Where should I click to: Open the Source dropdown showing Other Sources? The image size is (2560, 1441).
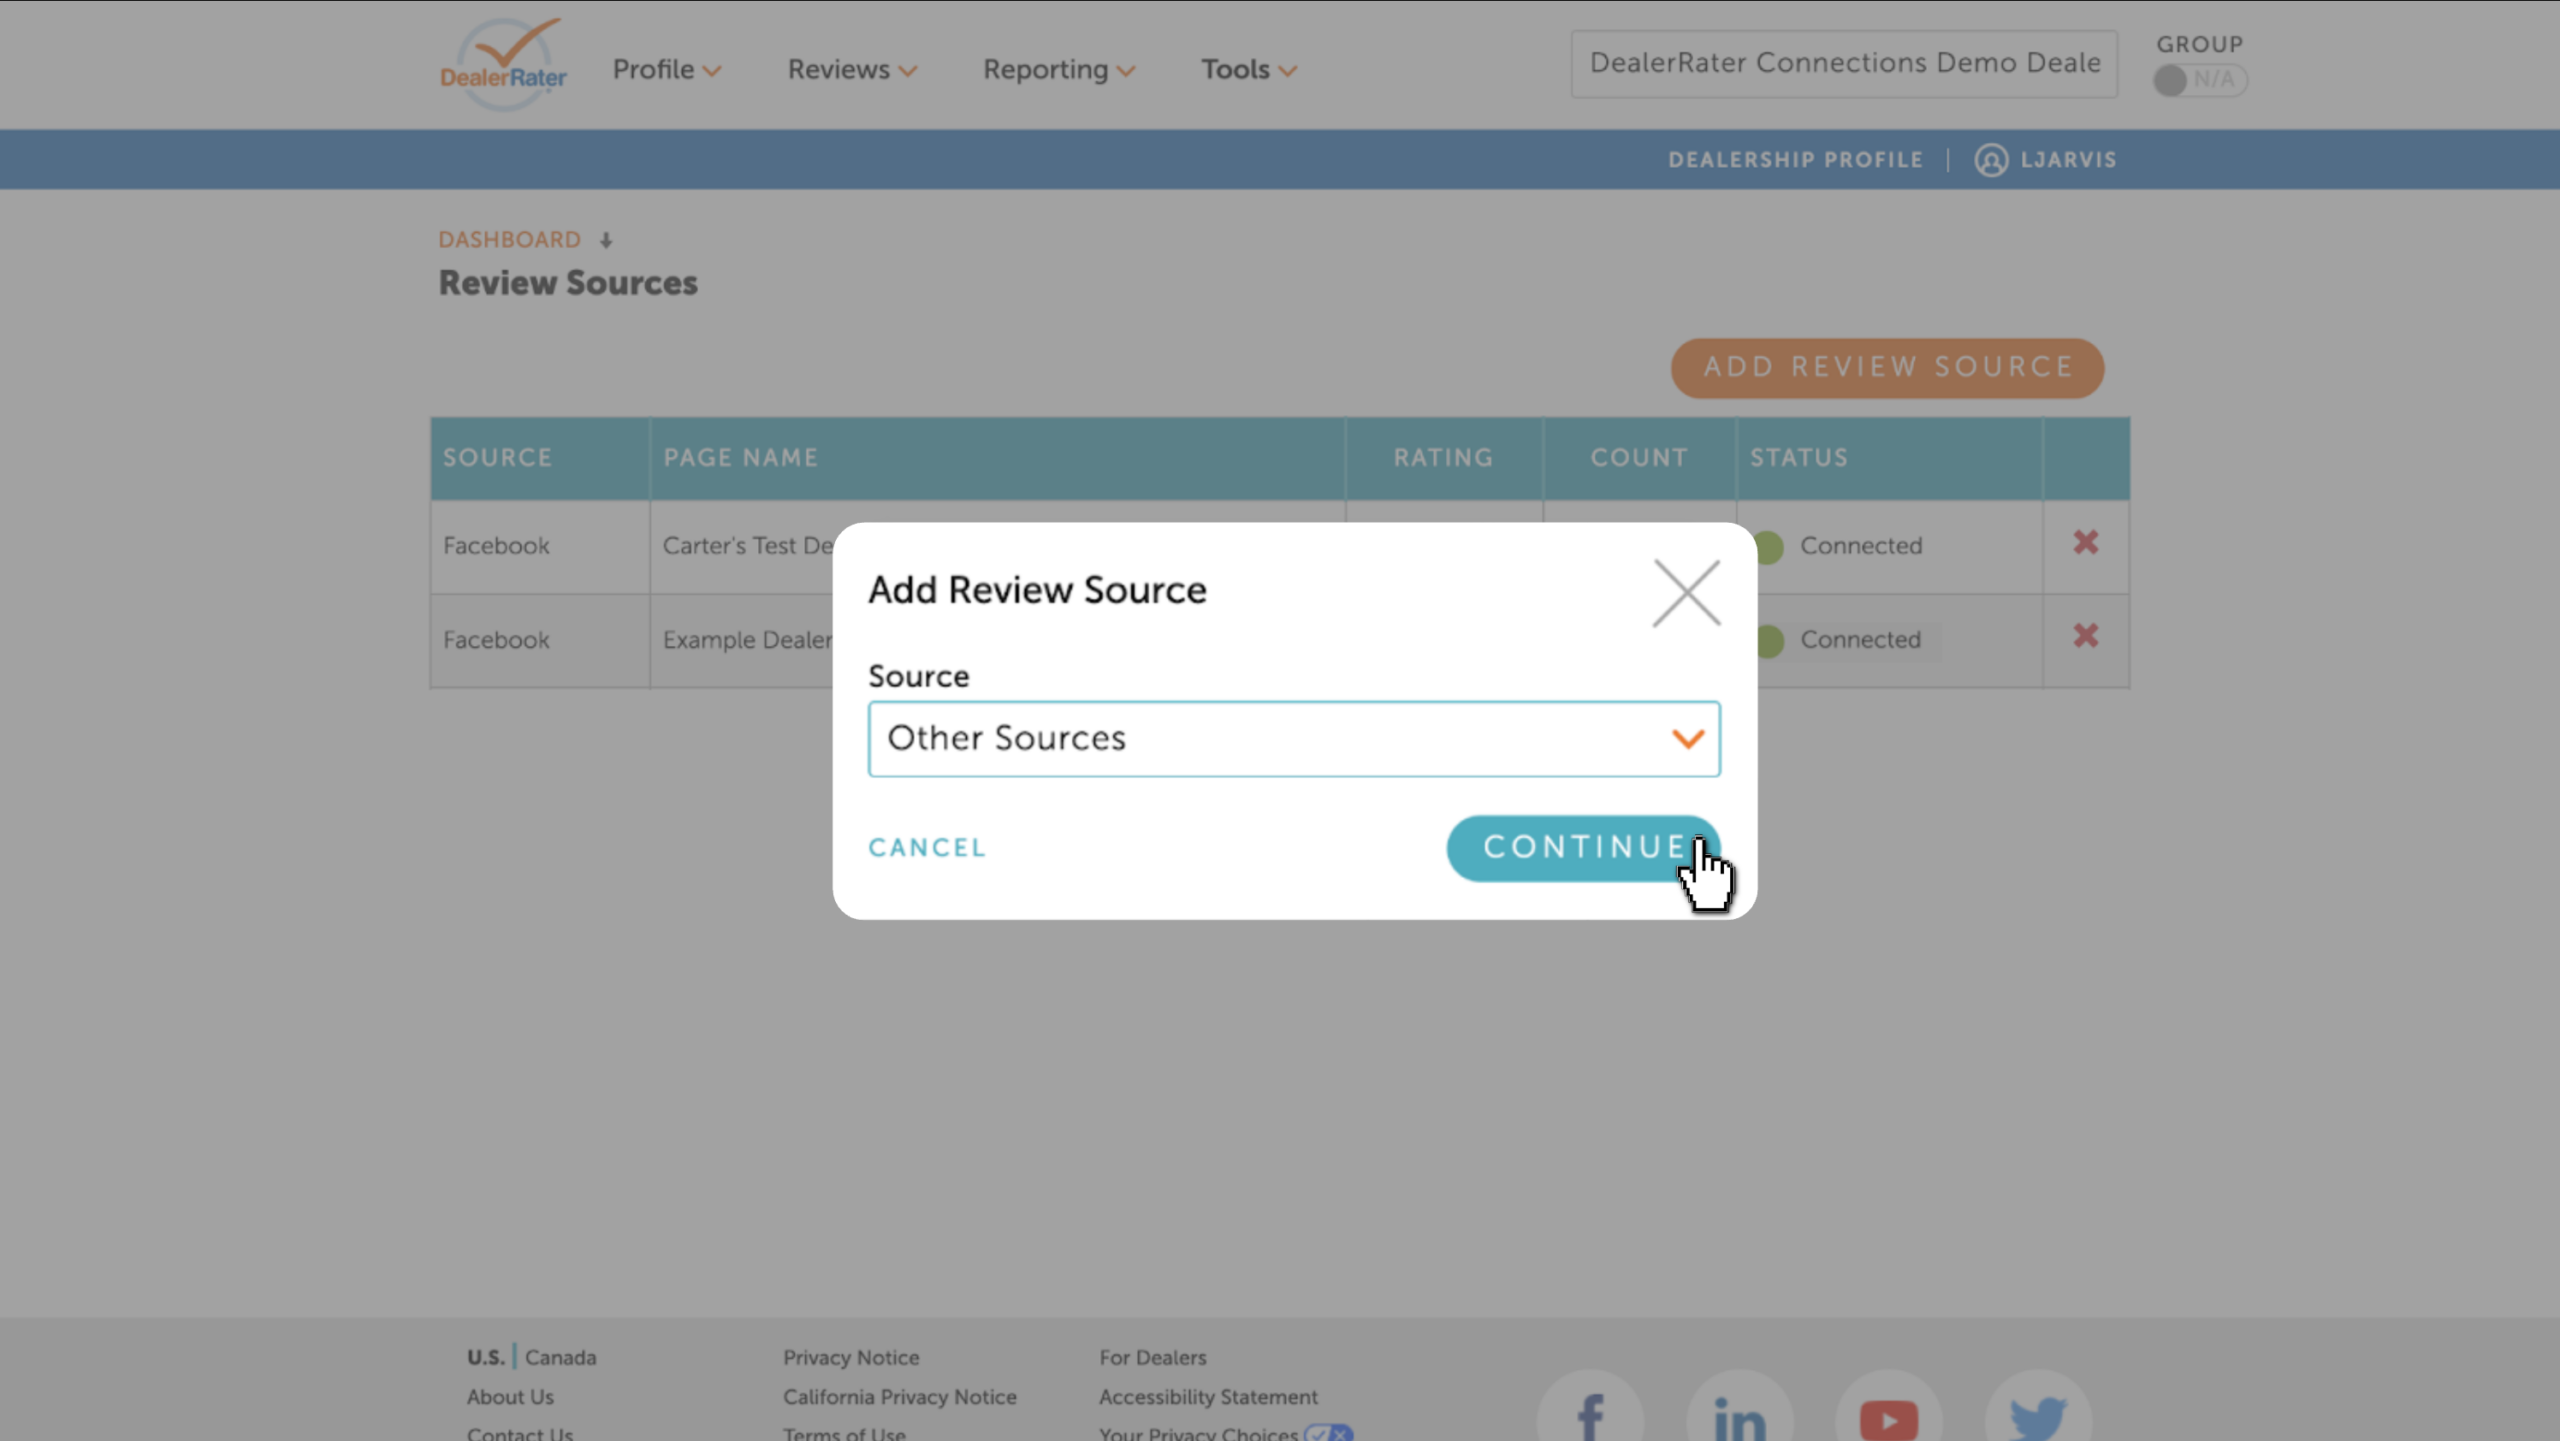pos(1294,739)
